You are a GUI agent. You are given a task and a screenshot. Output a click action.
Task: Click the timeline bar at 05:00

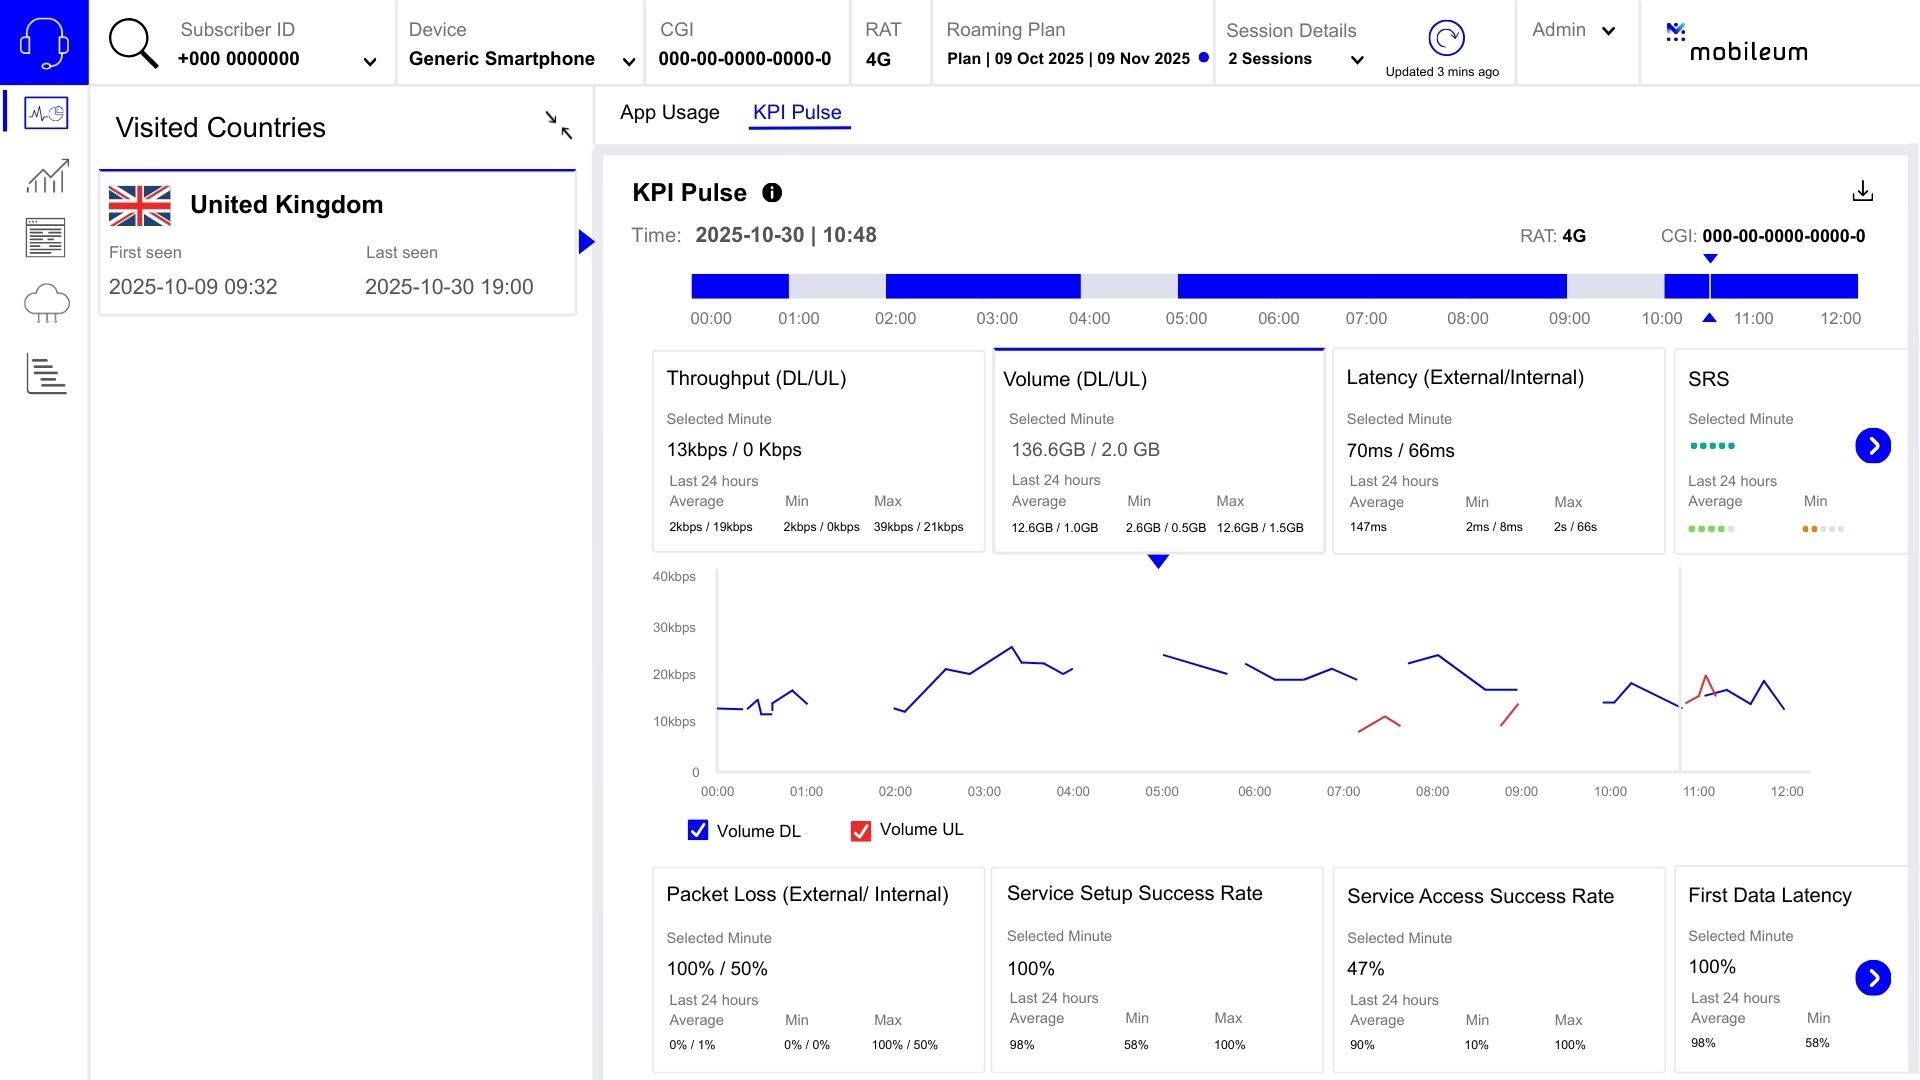[1186, 286]
